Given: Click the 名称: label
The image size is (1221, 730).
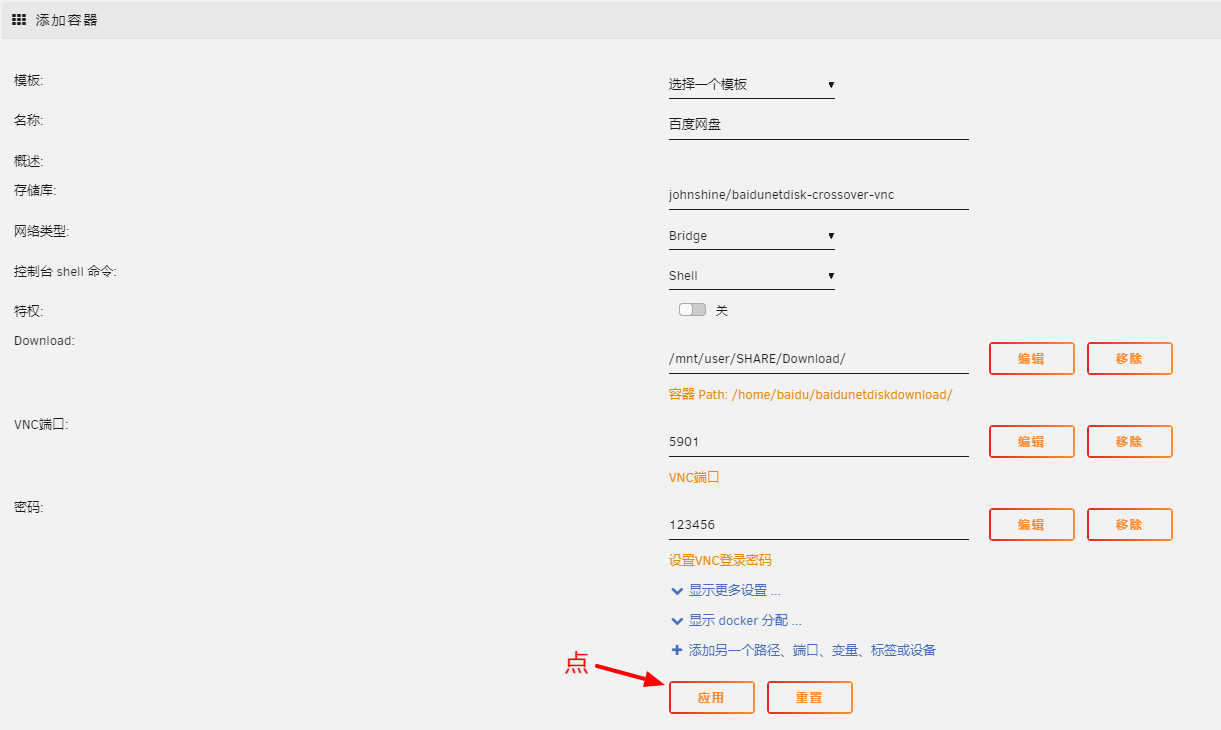Looking at the screenshot, I should 29,120.
